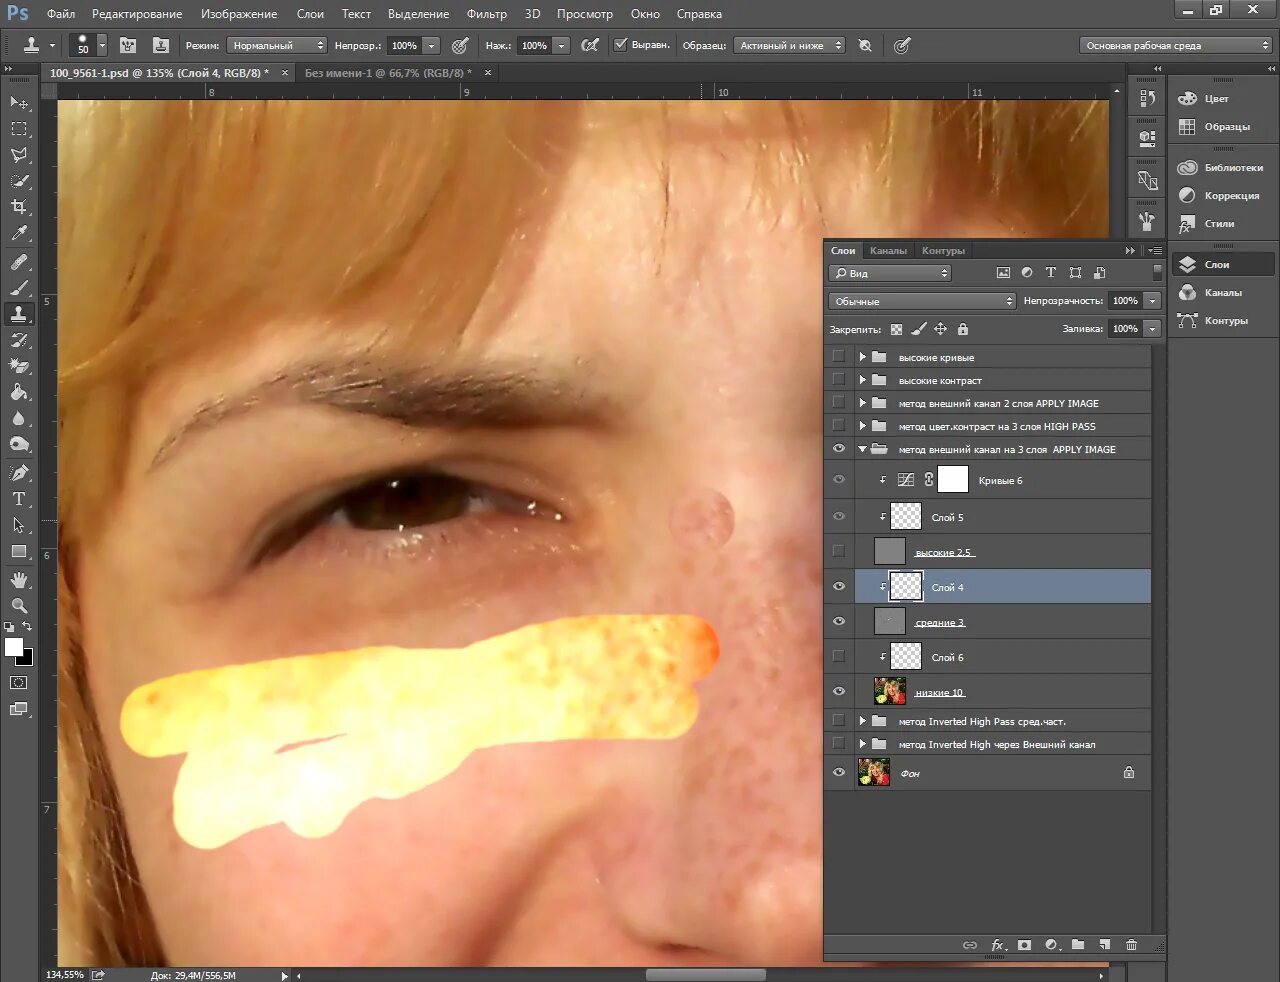Select the Brush tool
This screenshot has height=982, width=1280.
[19, 288]
